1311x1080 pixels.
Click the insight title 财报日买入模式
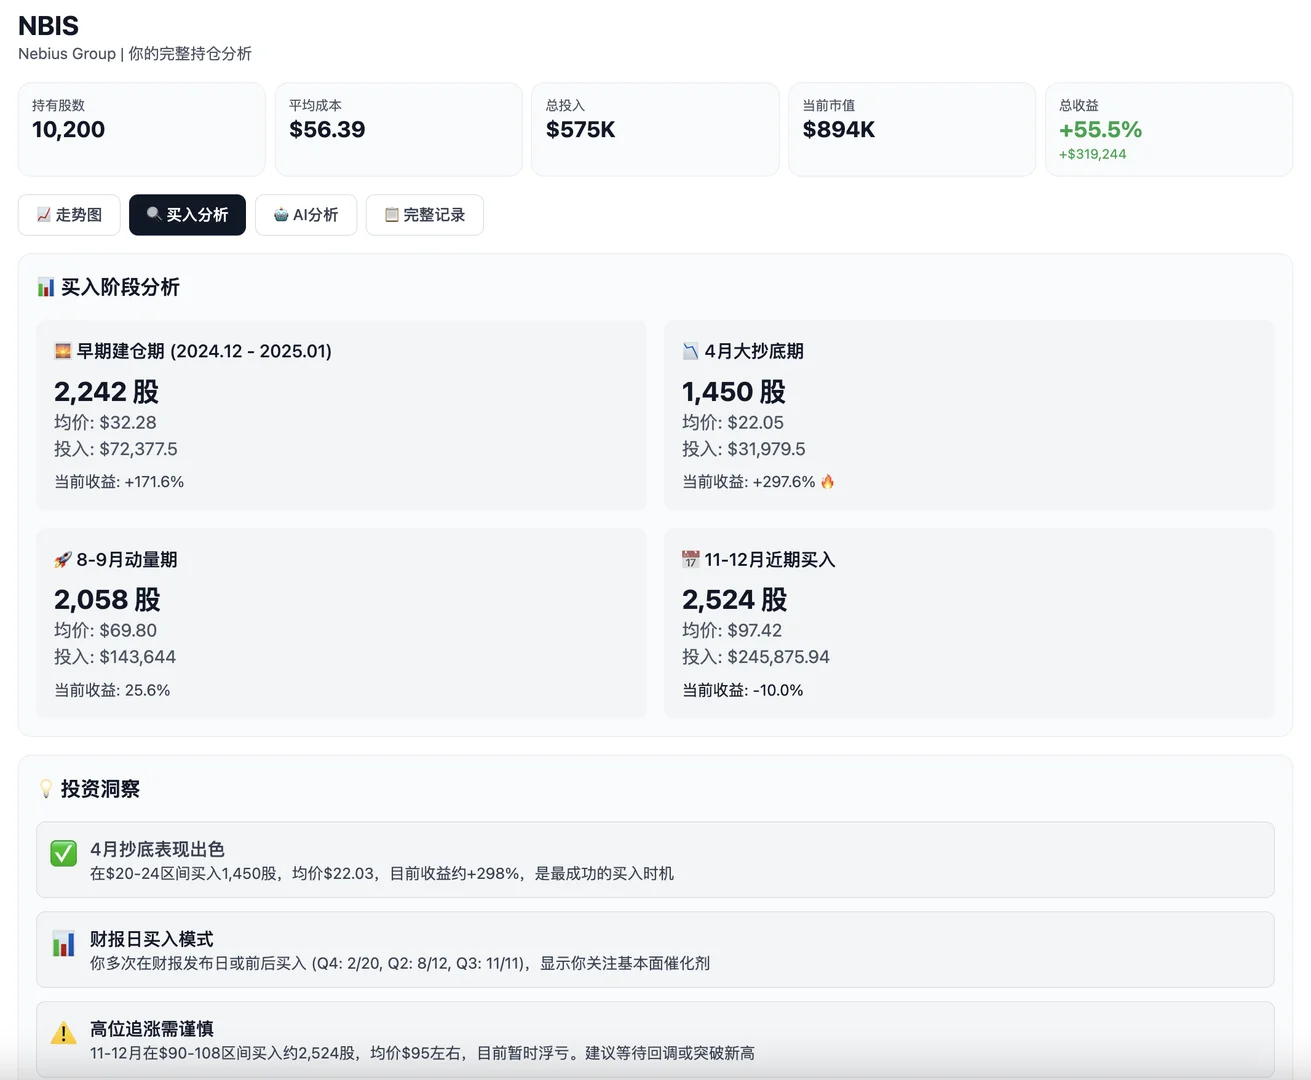pyautogui.click(x=152, y=940)
